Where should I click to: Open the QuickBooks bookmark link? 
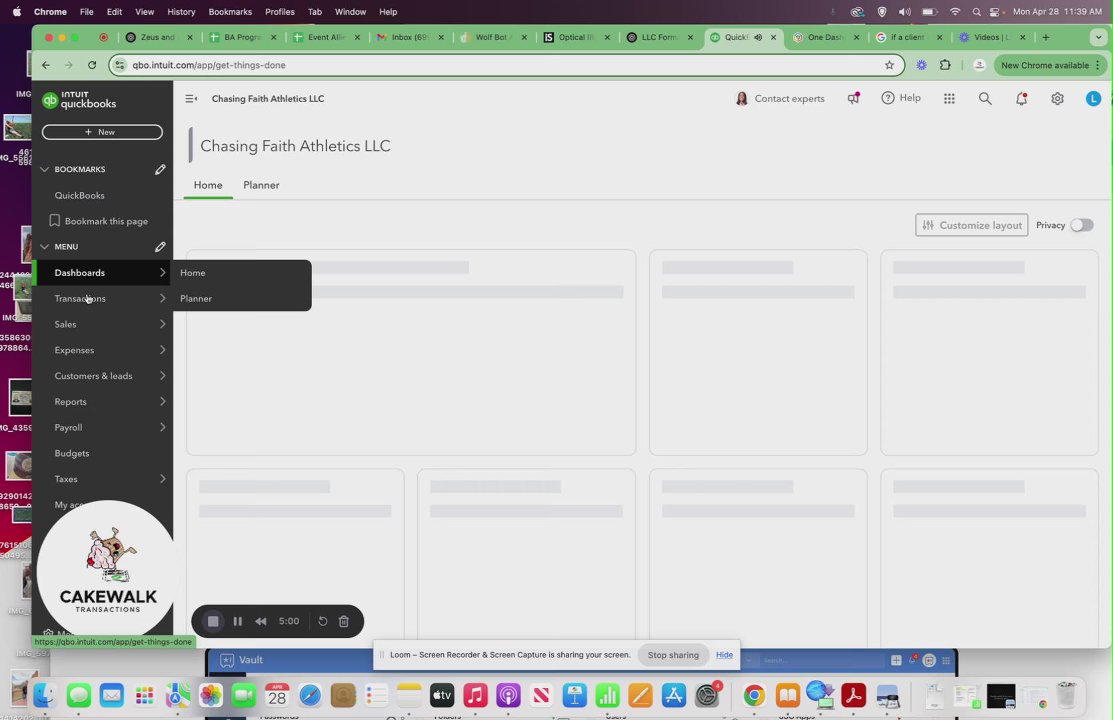(x=80, y=195)
